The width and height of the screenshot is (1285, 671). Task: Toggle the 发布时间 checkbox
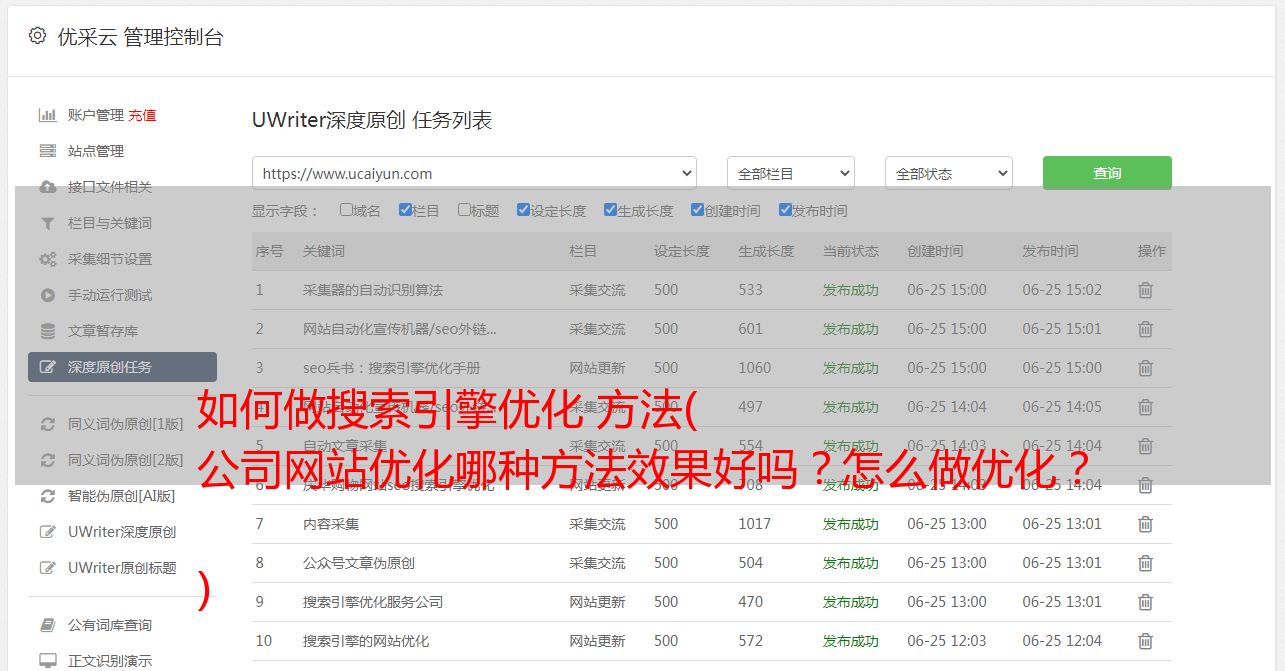click(785, 210)
